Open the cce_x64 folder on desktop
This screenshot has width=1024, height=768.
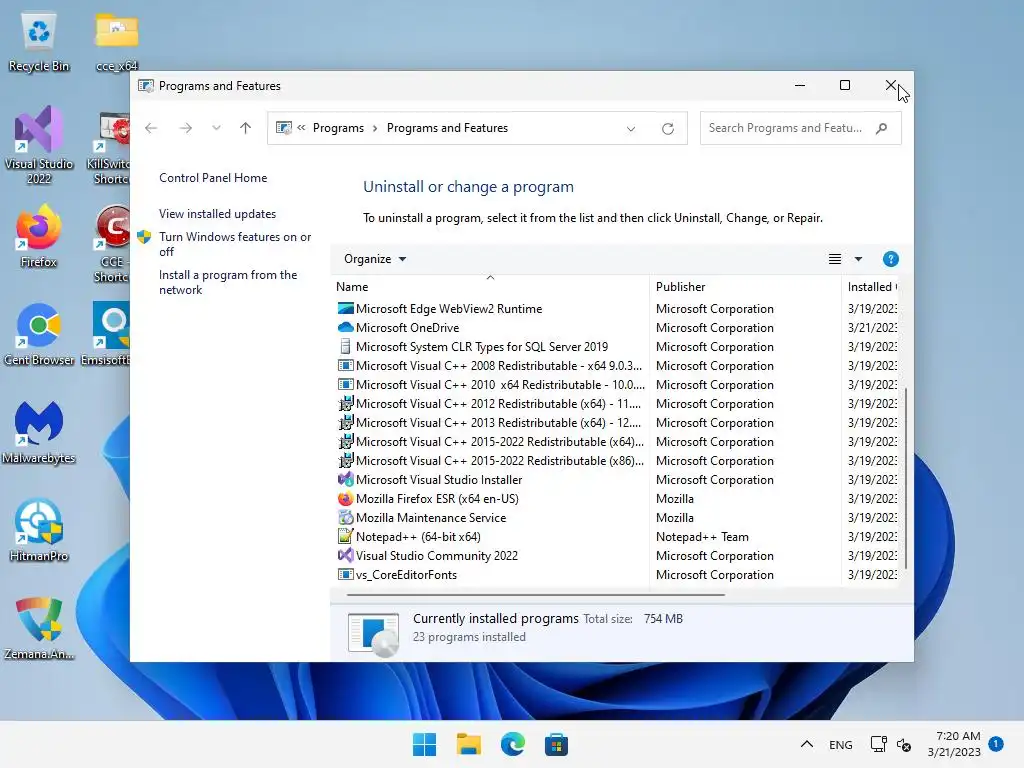click(116, 40)
